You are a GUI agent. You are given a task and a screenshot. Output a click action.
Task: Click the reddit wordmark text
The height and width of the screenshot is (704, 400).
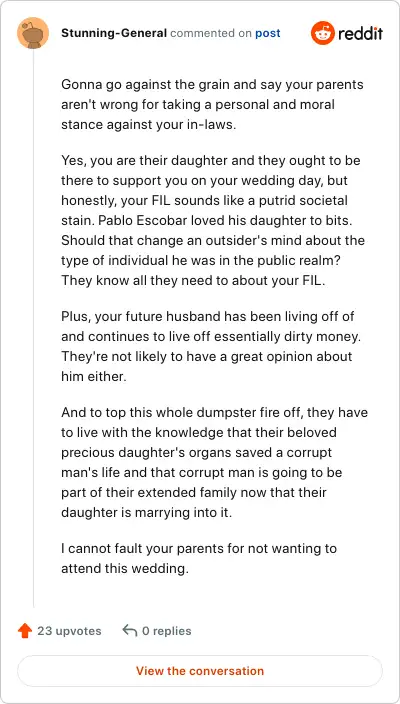pyautogui.click(x=360, y=33)
